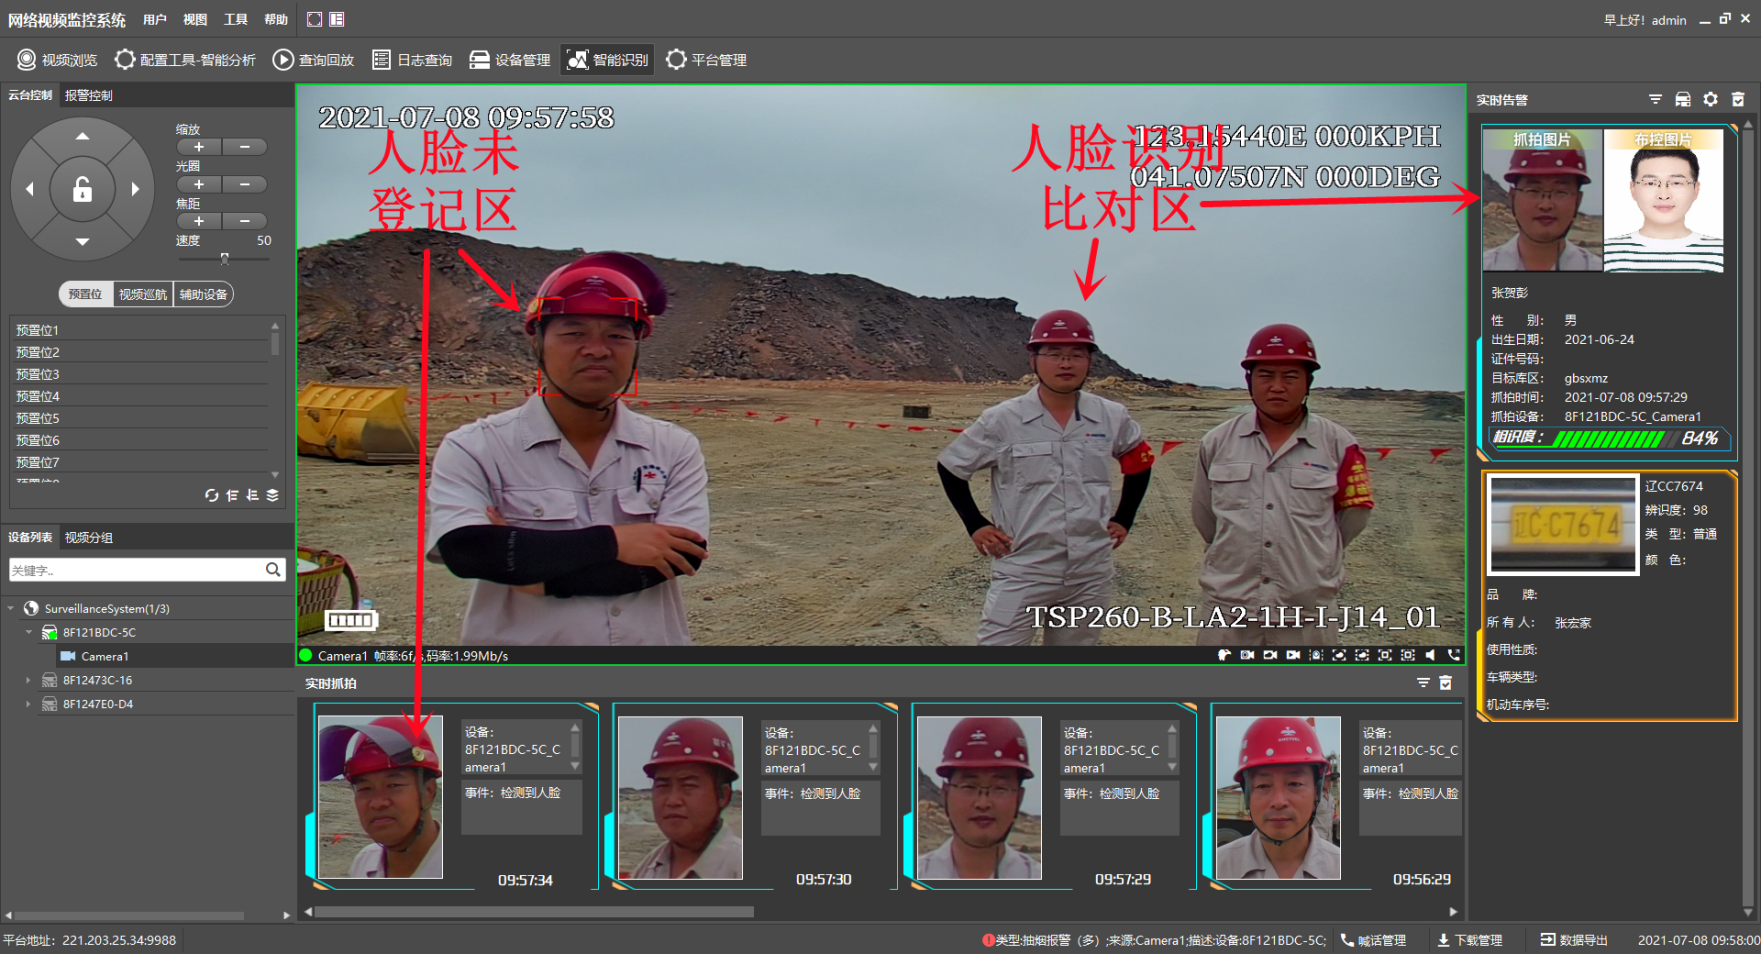Click the speaker icon in the video toolbar
The width and height of the screenshot is (1761, 954).
[1430, 655]
